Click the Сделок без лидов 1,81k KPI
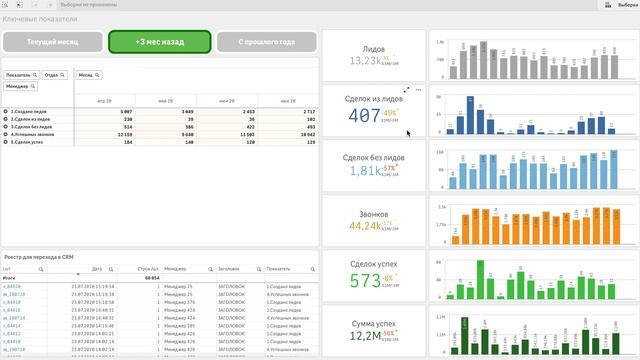The height and width of the screenshot is (360, 640). (x=374, y=166)
